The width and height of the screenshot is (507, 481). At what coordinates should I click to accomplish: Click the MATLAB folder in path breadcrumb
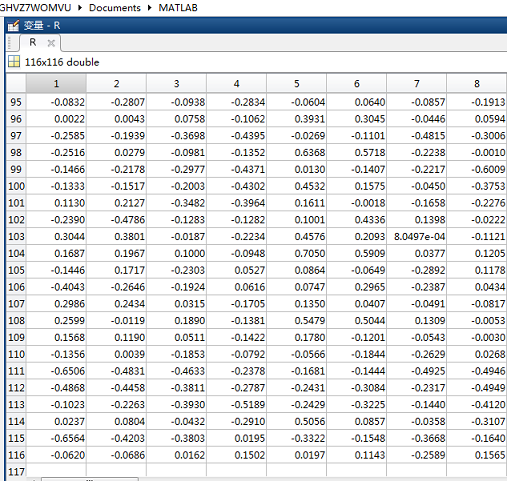178,8
